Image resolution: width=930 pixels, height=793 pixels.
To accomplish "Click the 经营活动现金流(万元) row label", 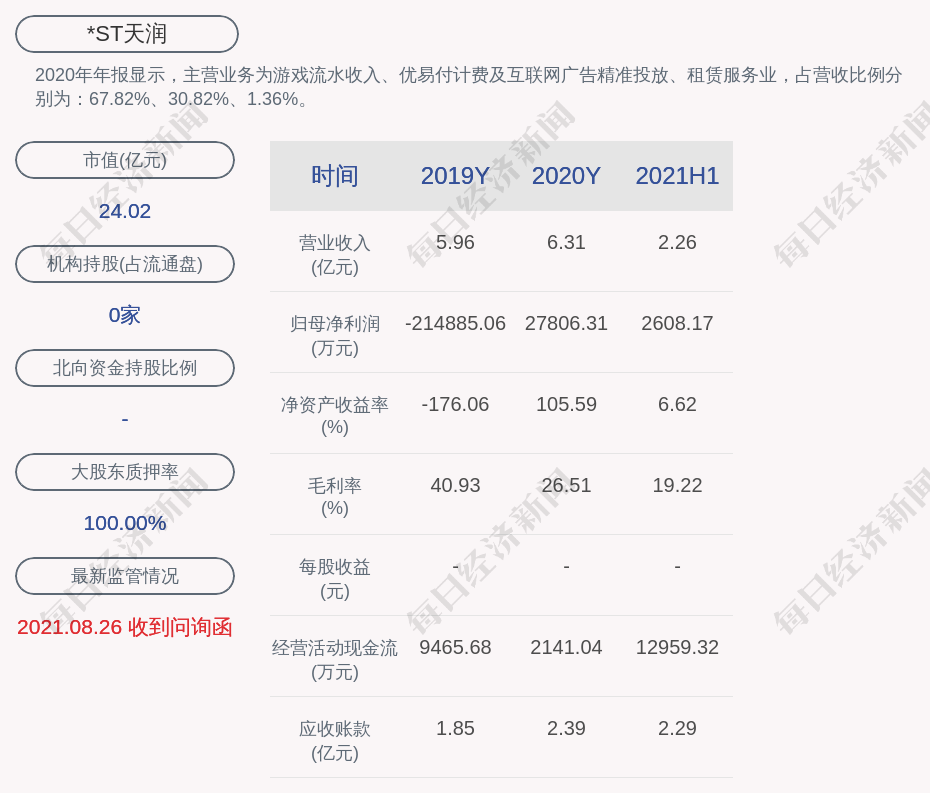I will tap(335, 660).
